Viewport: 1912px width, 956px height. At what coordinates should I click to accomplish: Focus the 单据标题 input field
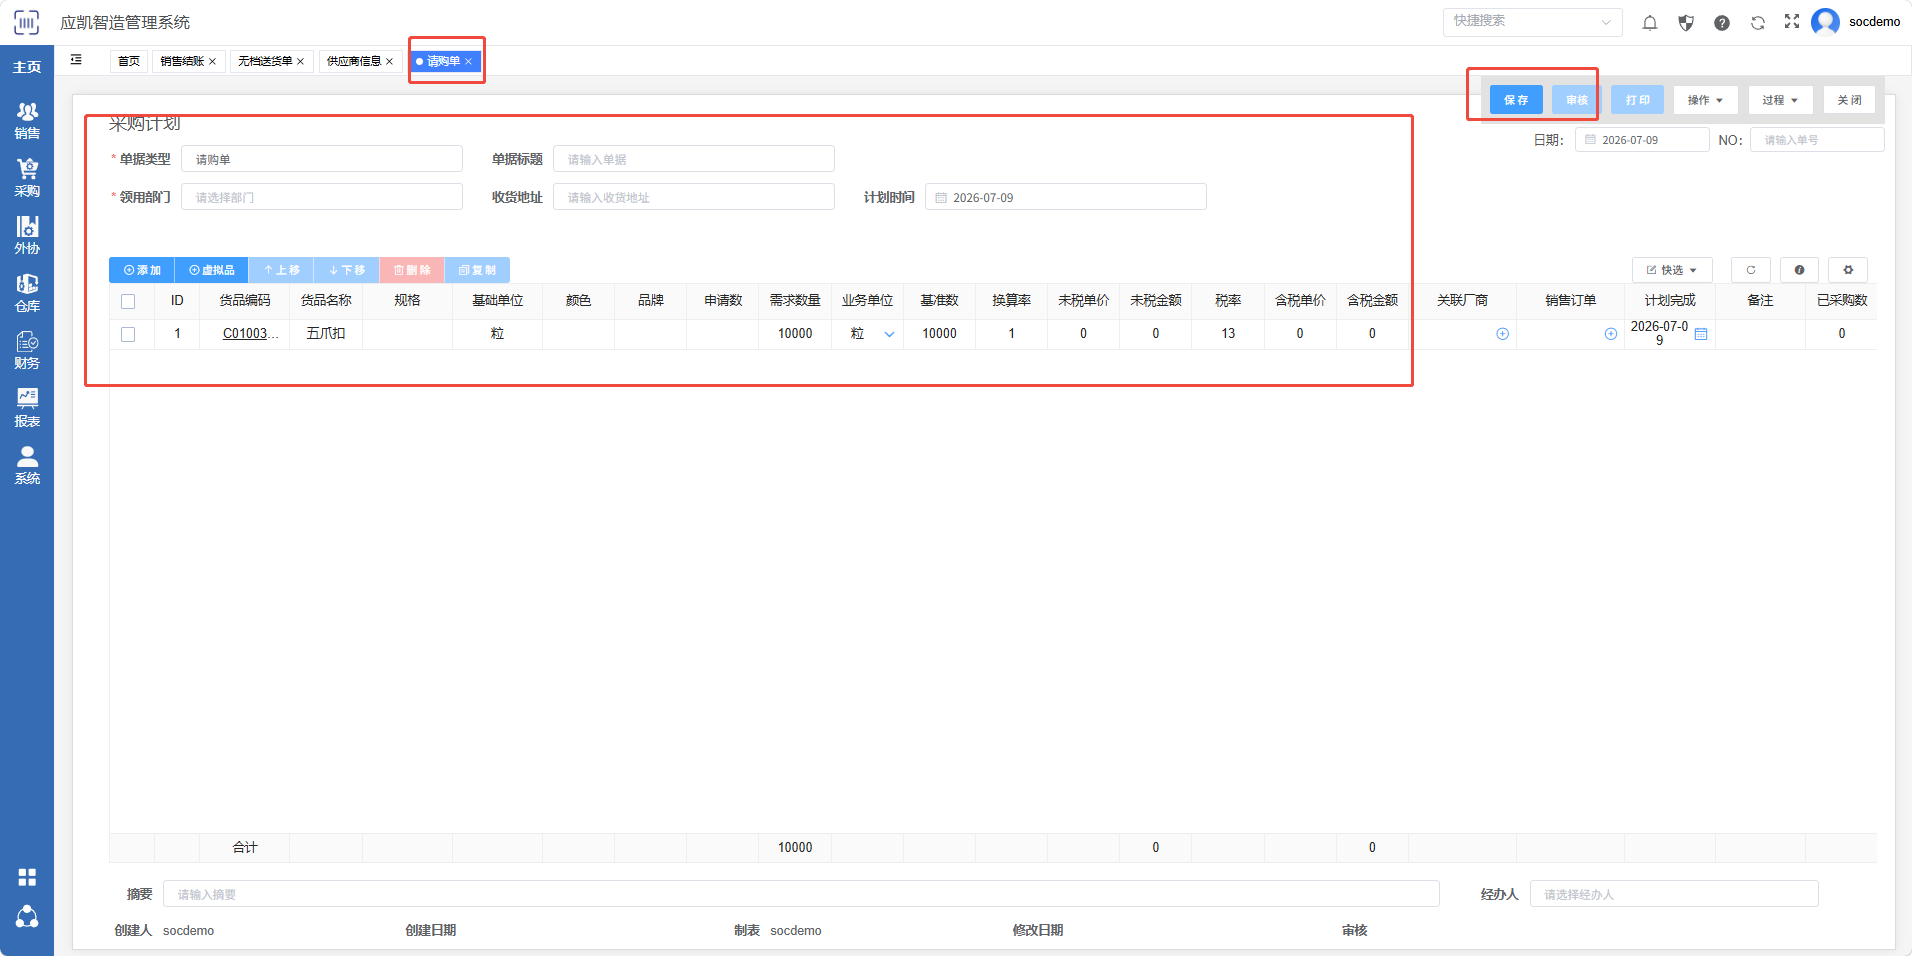pos(694,159)
